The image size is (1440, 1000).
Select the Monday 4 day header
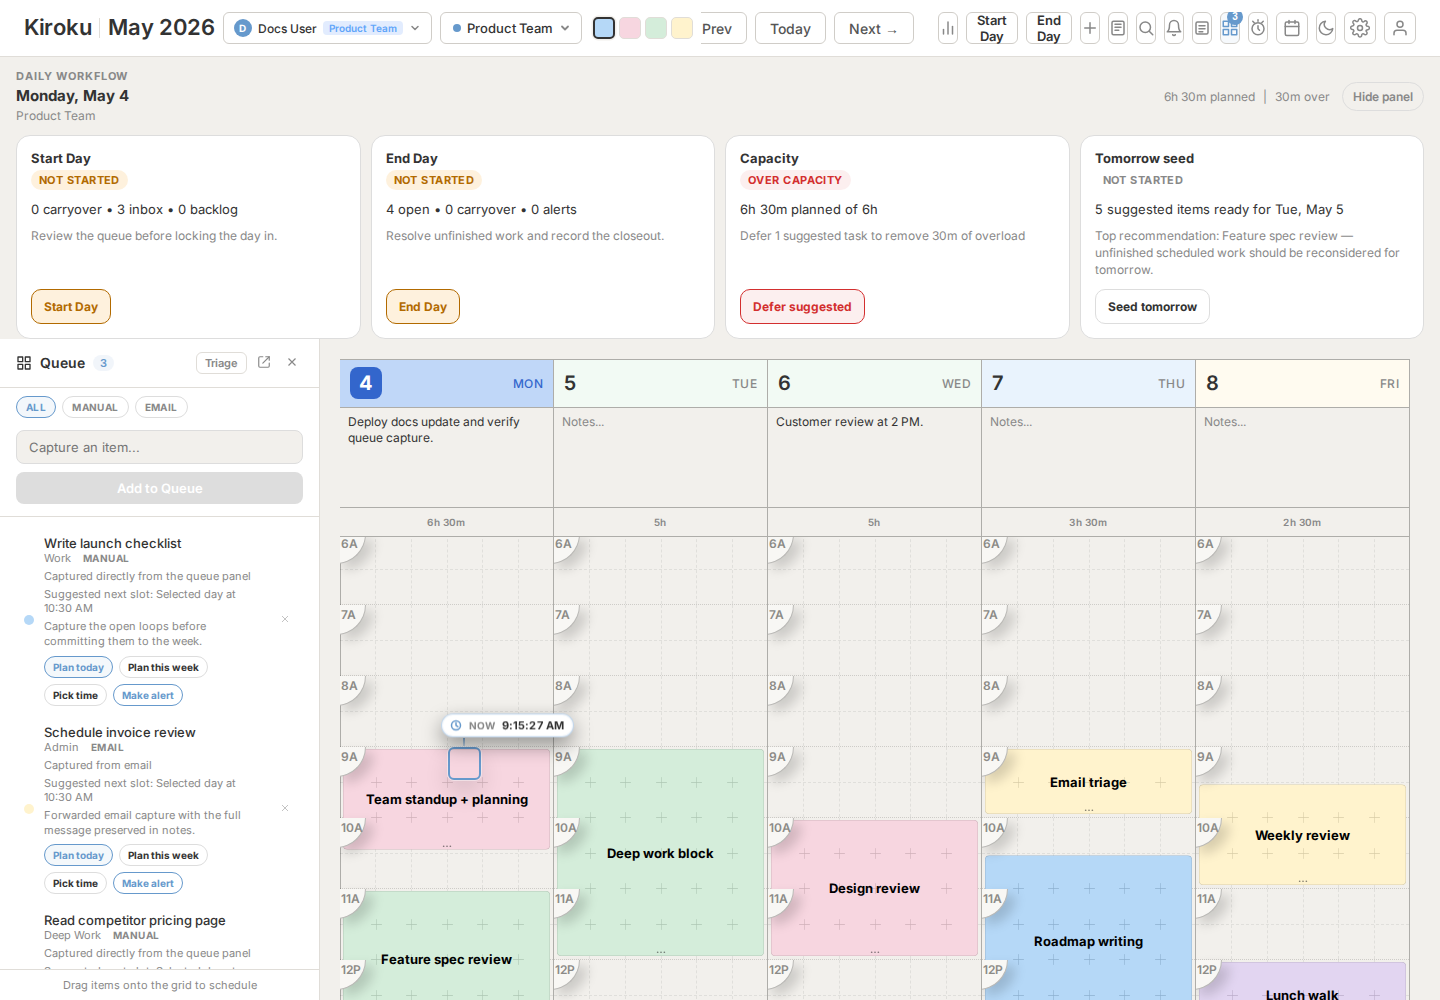click(x=446, y=383)
